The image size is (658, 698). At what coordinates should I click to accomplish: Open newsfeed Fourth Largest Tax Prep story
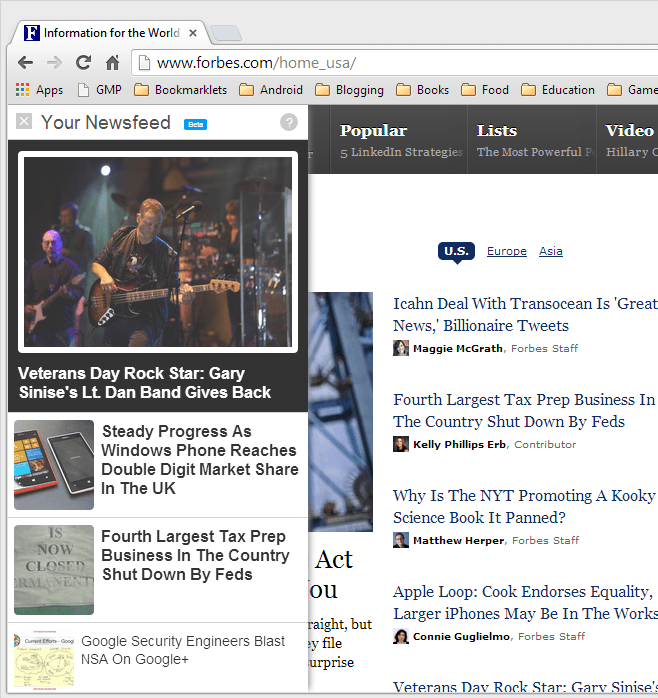[x=195, y=555]
